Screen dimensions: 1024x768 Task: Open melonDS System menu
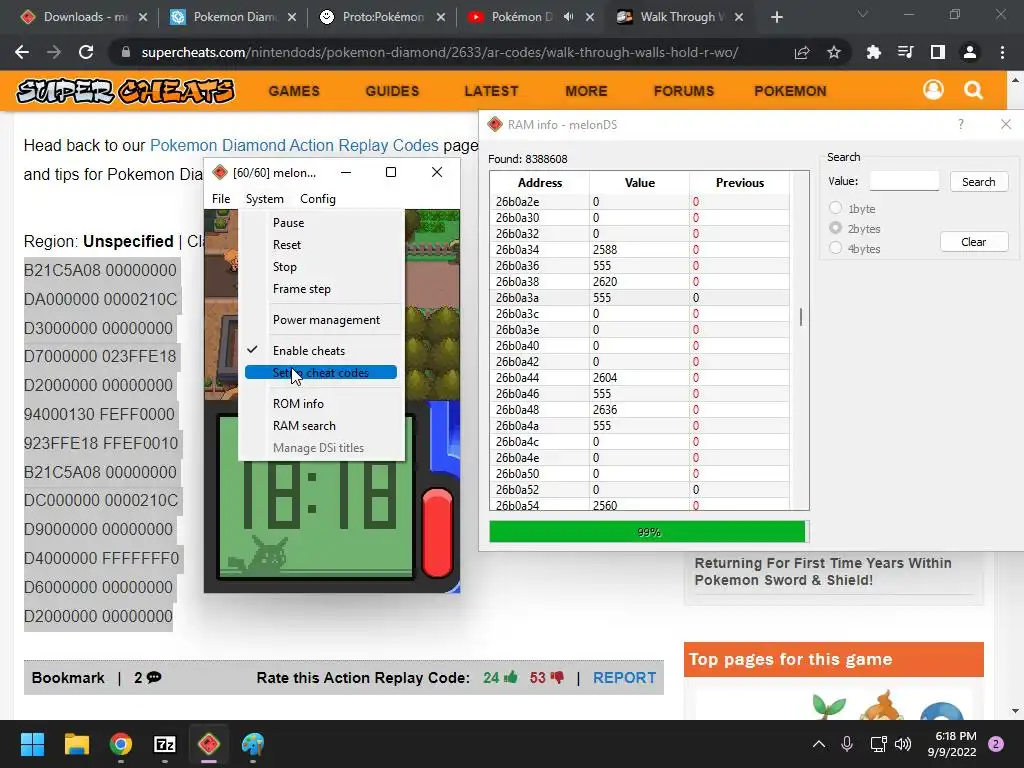[264, 199]
